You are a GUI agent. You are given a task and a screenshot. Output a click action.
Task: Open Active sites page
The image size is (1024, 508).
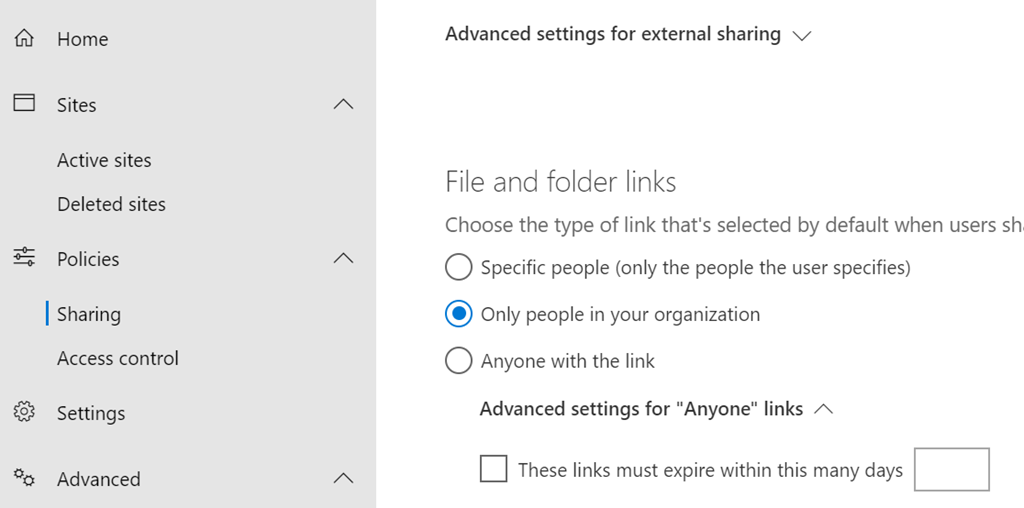click(104, 160)
